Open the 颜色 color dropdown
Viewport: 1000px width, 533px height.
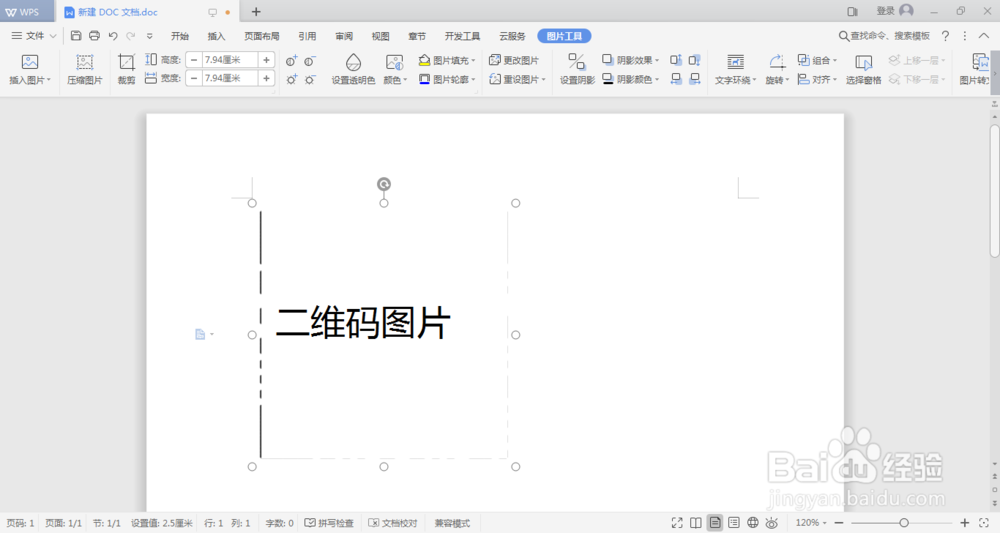[395, 80]
